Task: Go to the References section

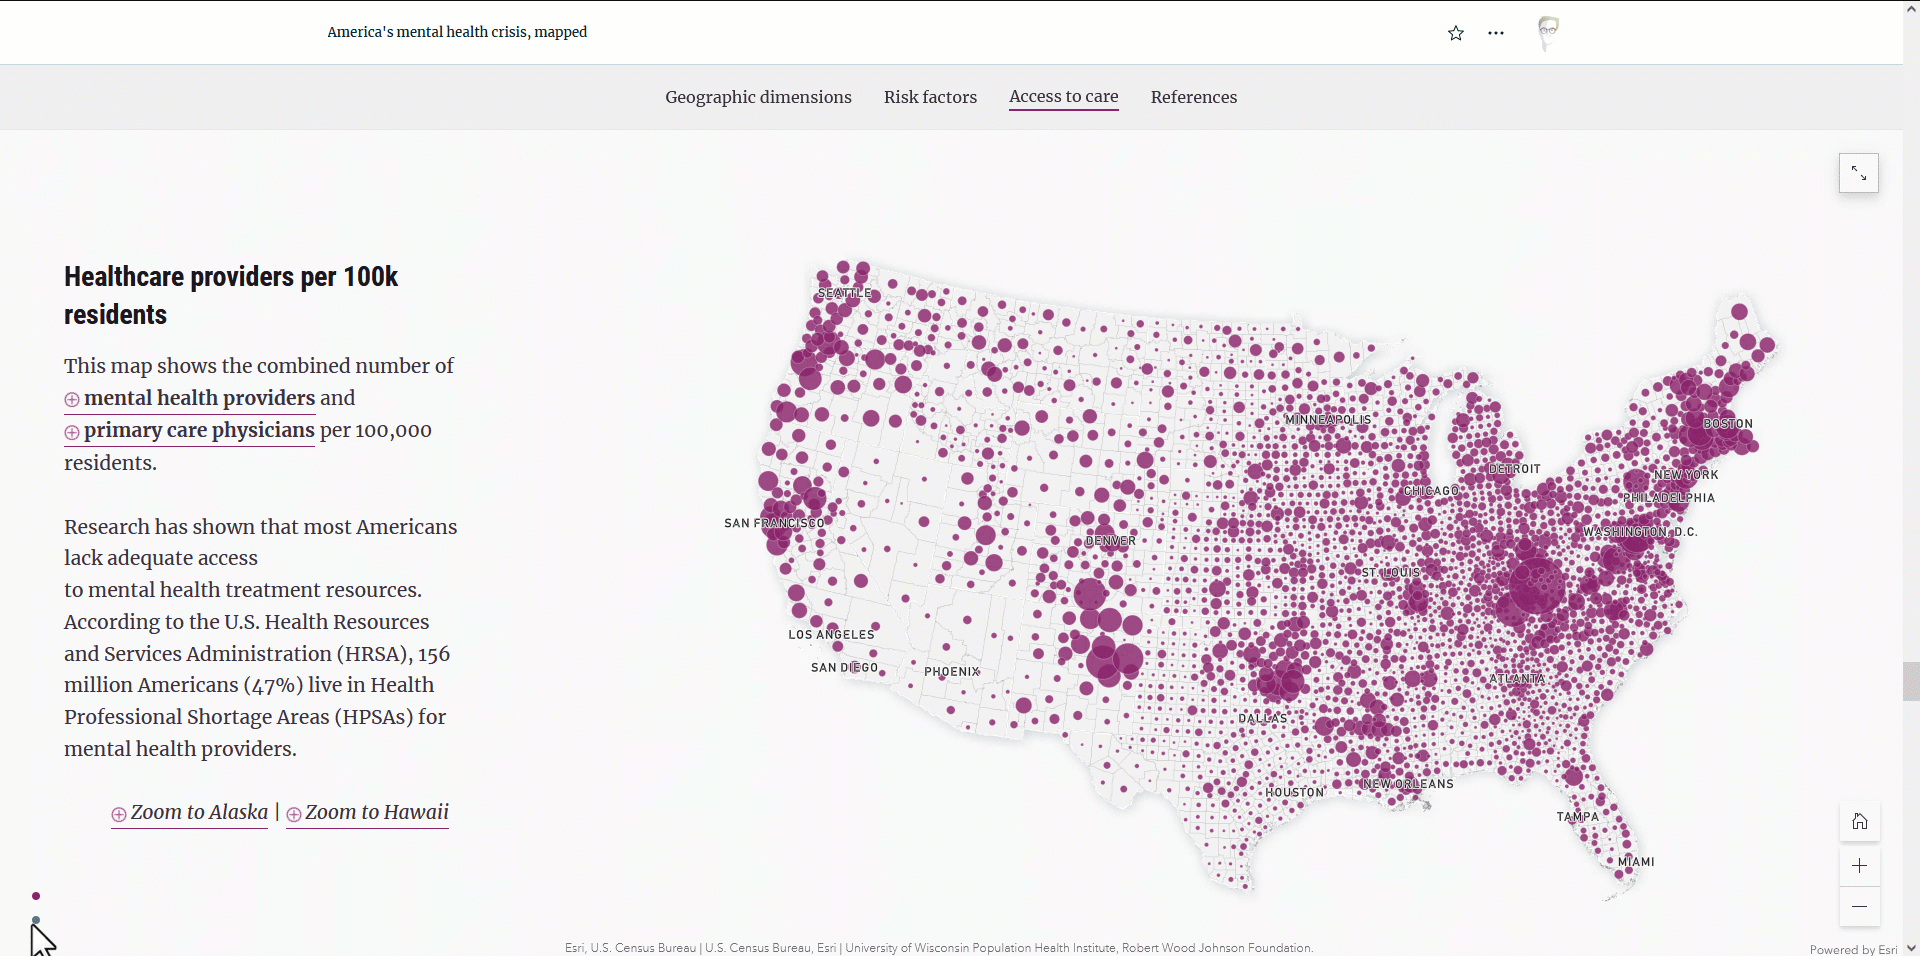Action: pyautogui.click(x=1193, y=97)
